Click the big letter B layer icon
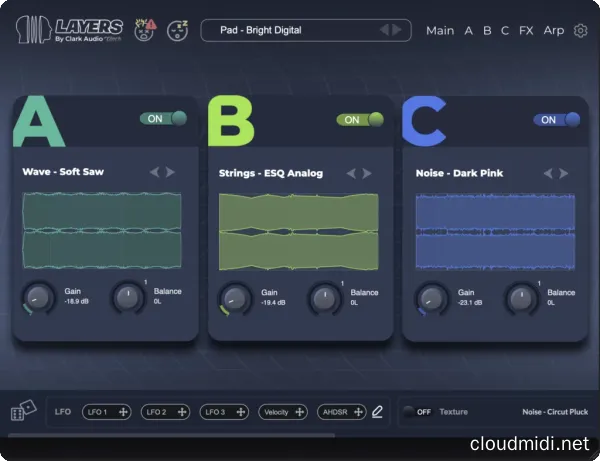 pyautogui.click(x=231, y=121)
